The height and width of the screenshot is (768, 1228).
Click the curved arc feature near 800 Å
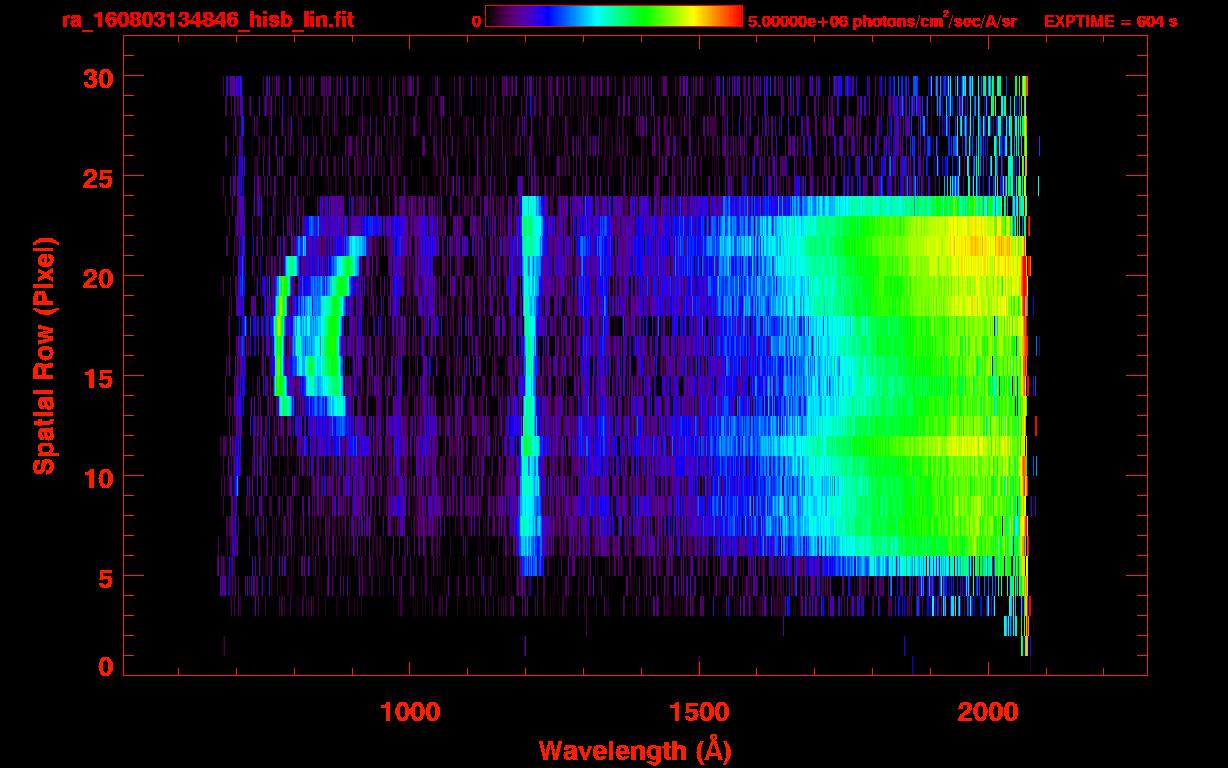[283, 335]
